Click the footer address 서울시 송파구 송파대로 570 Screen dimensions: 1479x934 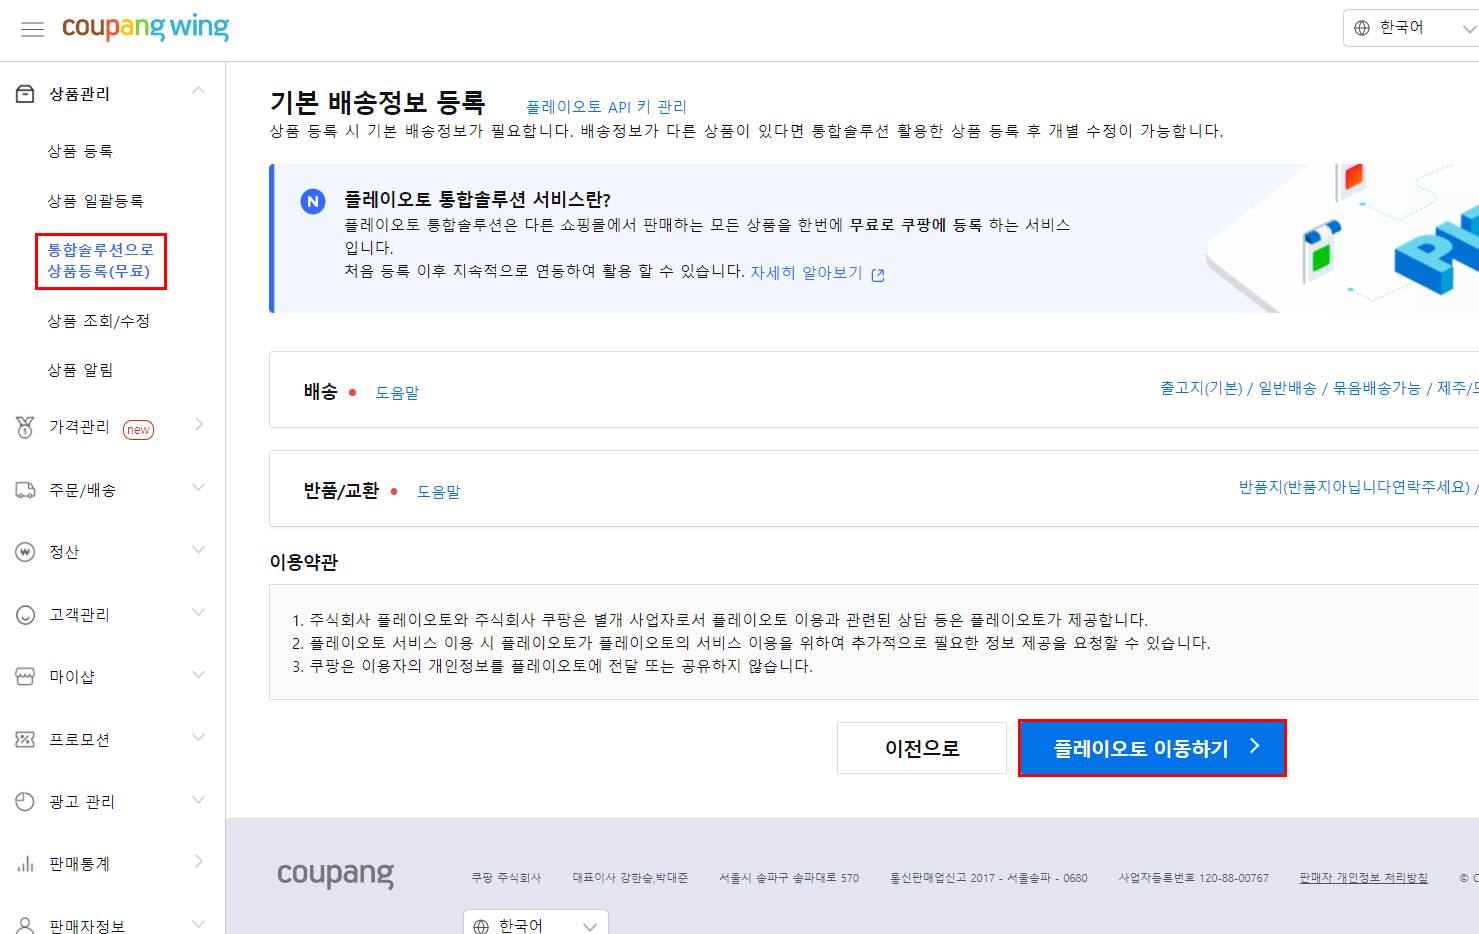(x=789, y=878)
